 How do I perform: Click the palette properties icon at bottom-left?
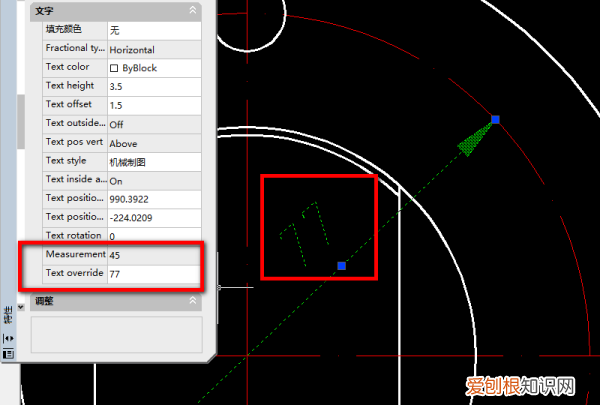click(x=9, y=354)
